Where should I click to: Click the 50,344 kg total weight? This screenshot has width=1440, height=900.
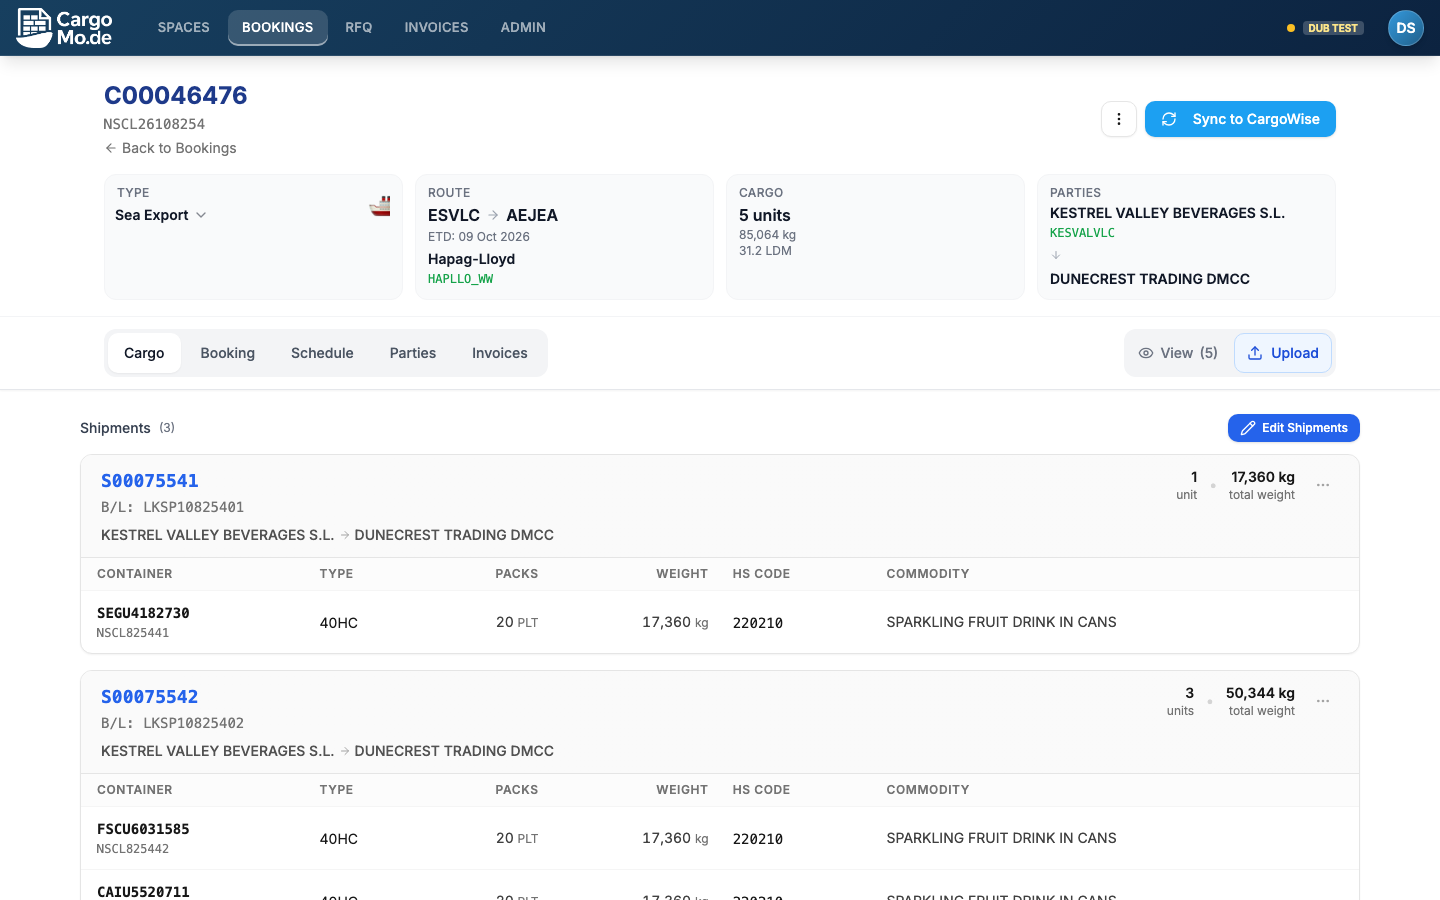(x=1260, y=693)
